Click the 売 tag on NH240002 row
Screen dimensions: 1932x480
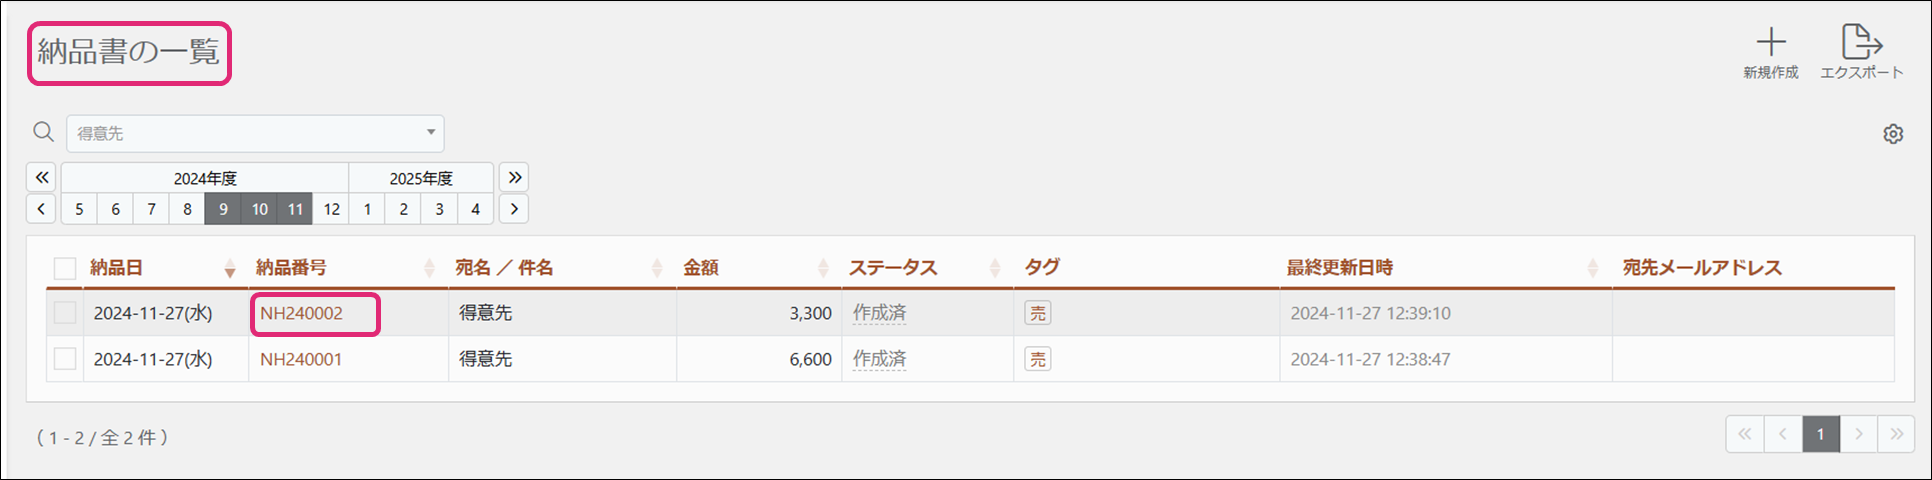1038,313
